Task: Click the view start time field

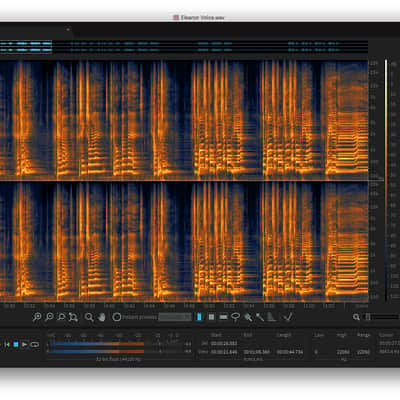Action: pos(224,352)
